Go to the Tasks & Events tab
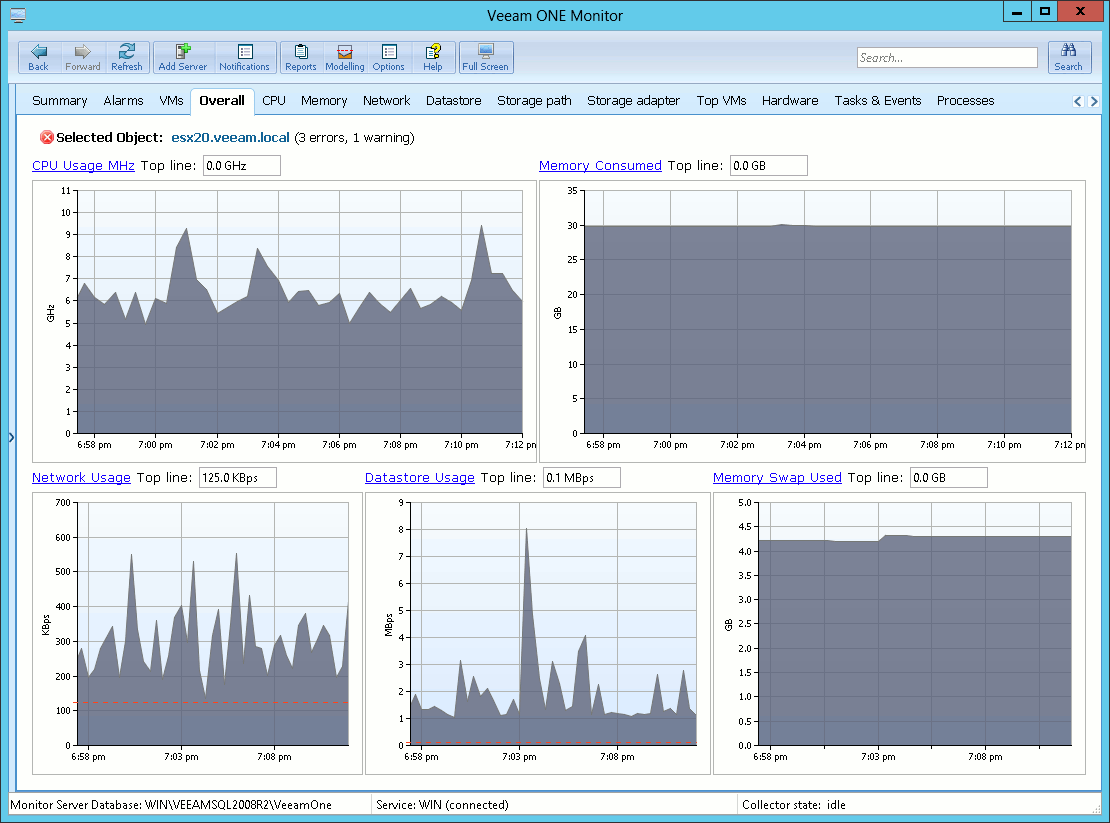The height and width of the screenshot is (823, 1110). click(878, 100)
